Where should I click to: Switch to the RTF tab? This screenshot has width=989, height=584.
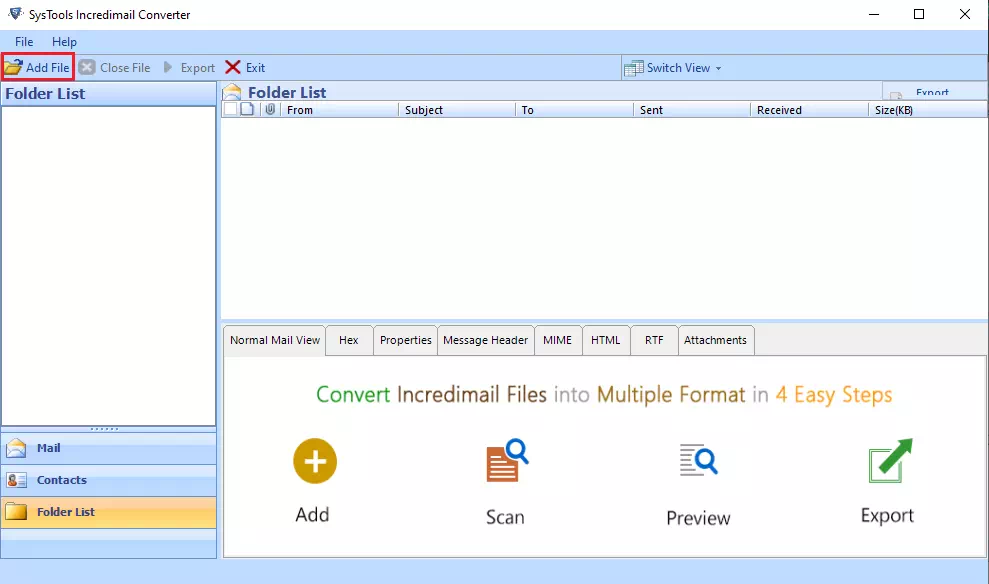coord(654,340)
